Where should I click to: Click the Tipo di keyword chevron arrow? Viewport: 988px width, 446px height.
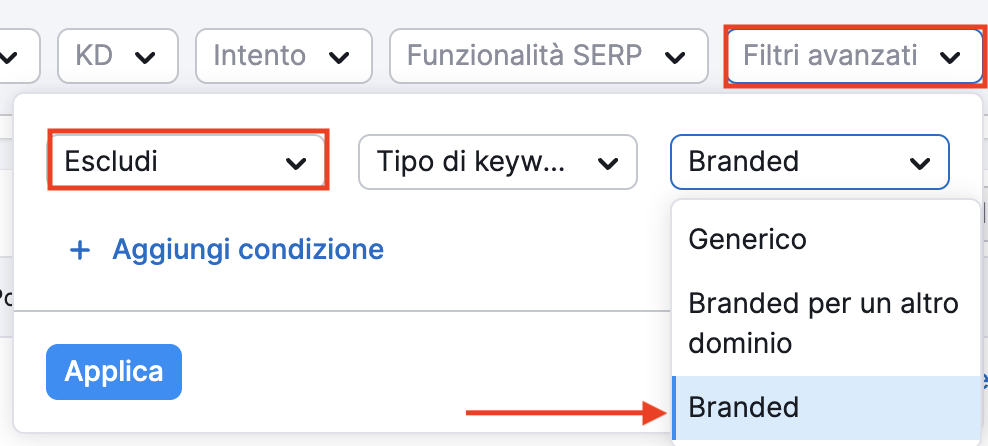tap(606, 162)
